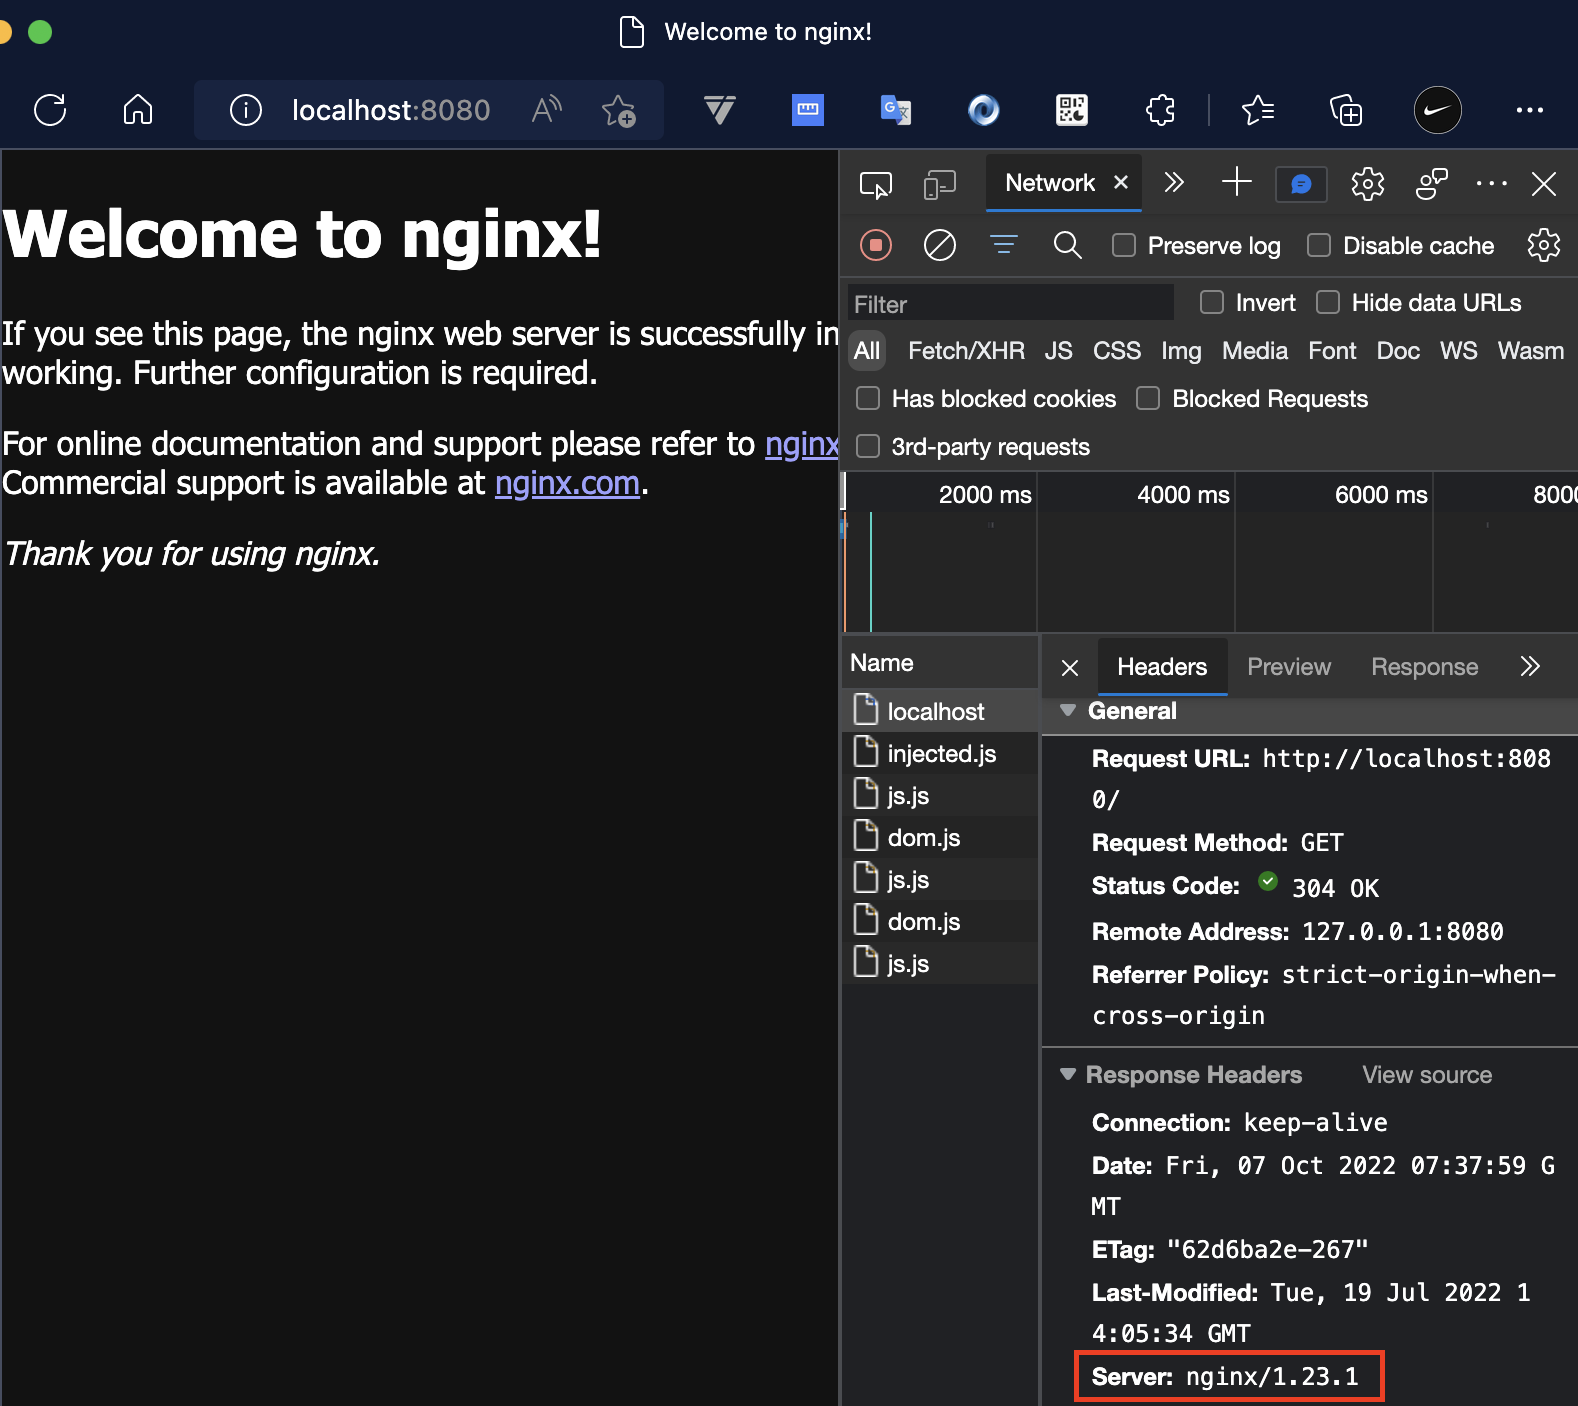Reload the page
This screenshot has height=1406, width=1578.
50,110
